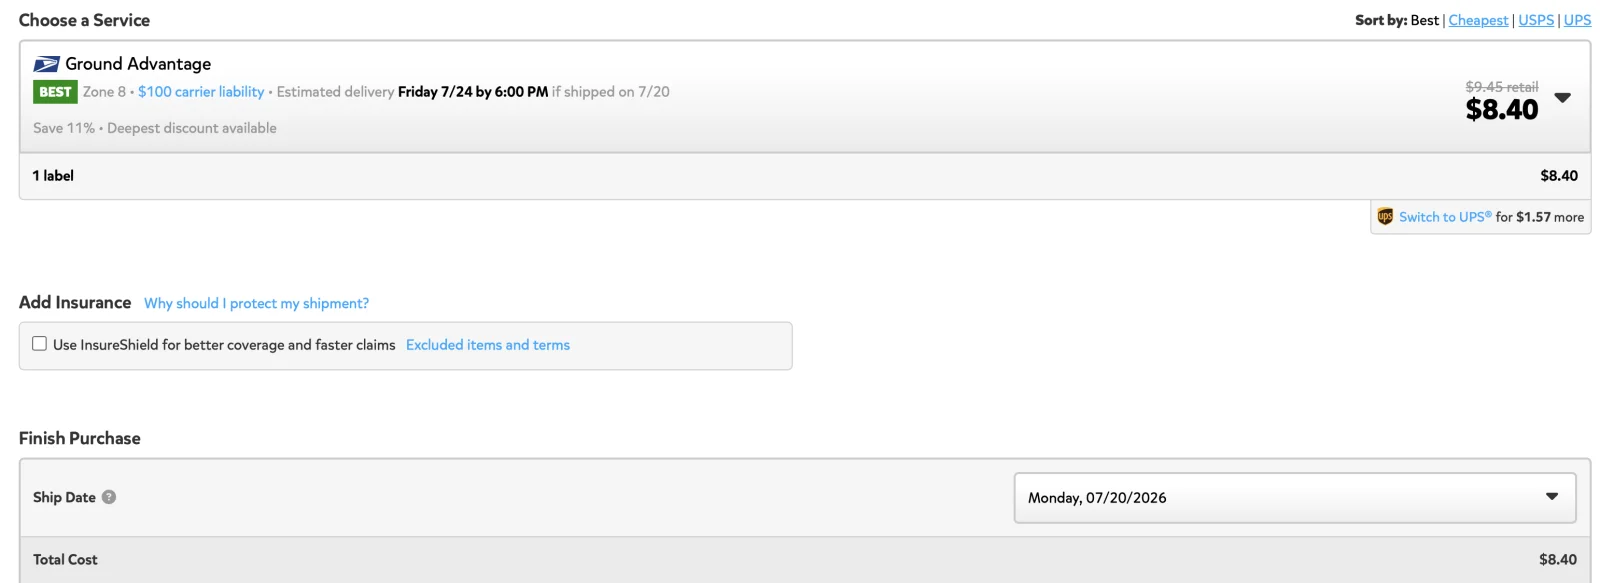Click Save 11% Deepest discount available text
Viewport: 1600px width, 583px height.
tap(155, 128)
